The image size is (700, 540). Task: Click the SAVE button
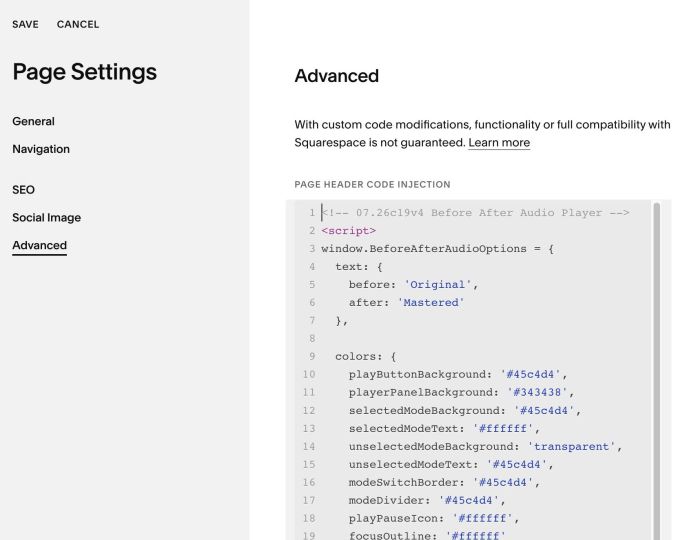(x=25, y=25)
